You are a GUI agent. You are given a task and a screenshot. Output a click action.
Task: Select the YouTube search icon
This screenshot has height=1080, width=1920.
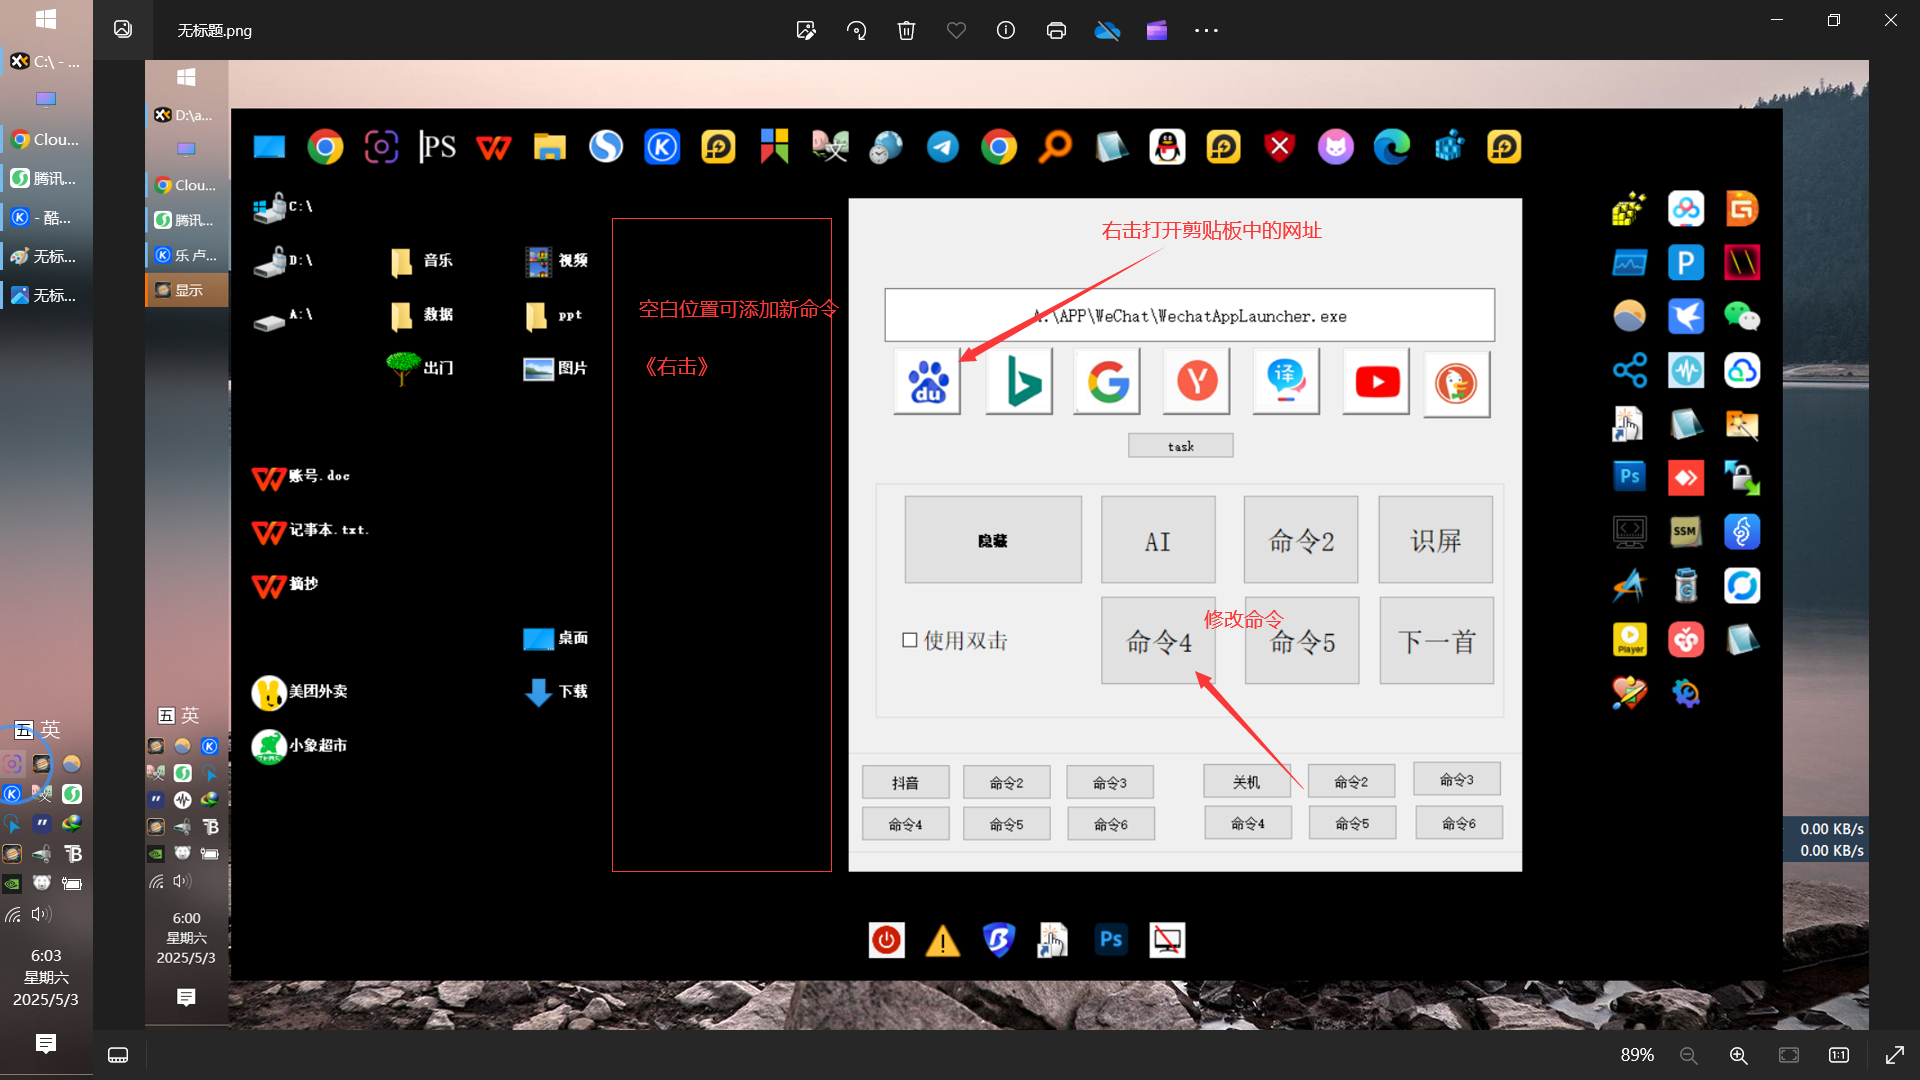coord(1375,382)
